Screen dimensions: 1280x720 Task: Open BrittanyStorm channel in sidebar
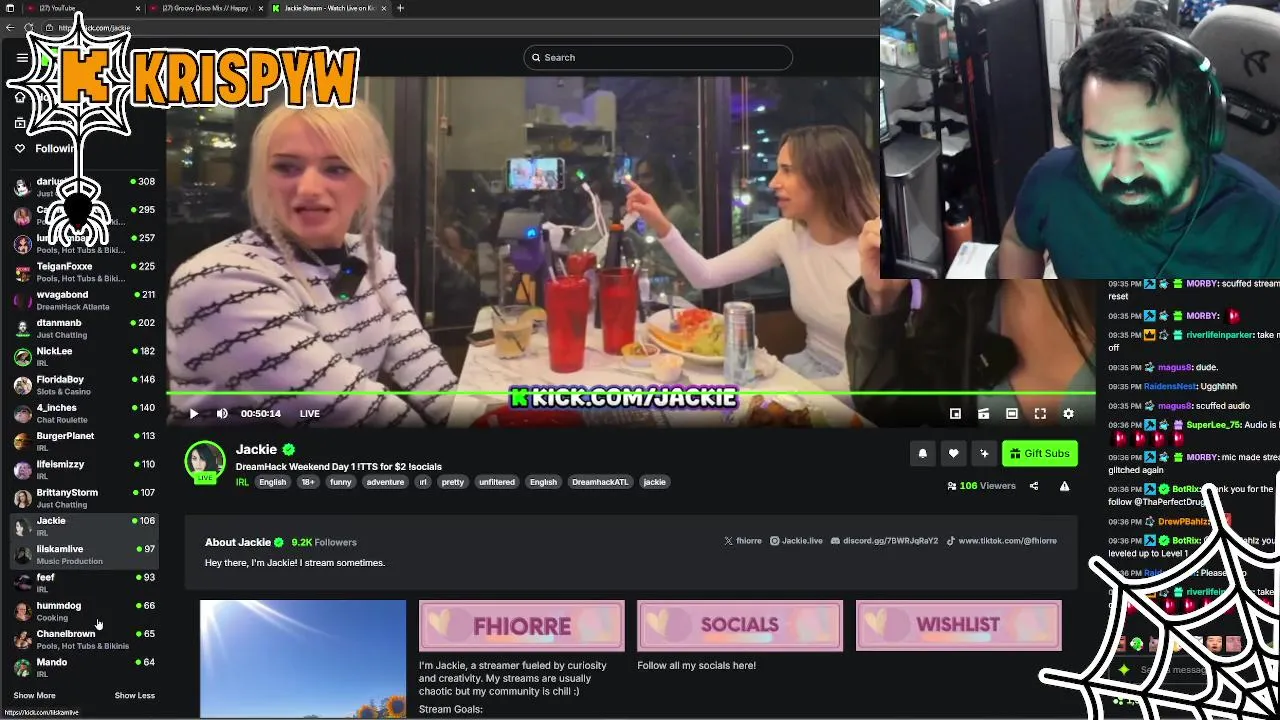point(84,498)
